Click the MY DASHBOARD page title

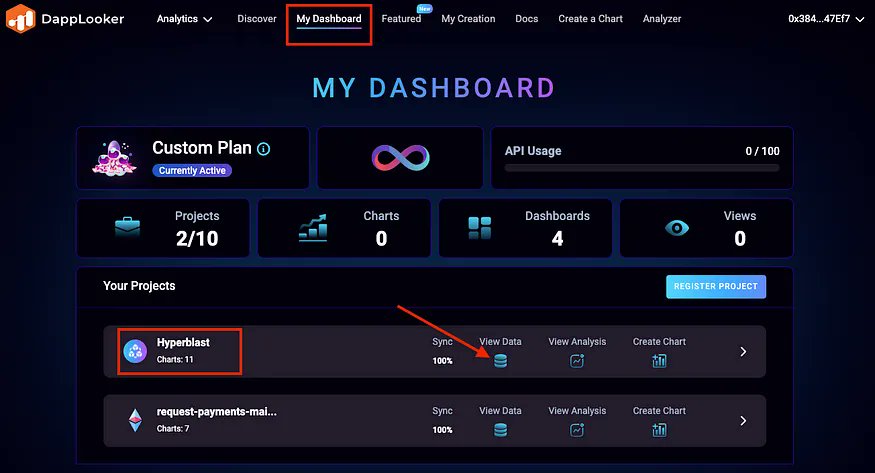pyautogui.click(x=434, y=88)
